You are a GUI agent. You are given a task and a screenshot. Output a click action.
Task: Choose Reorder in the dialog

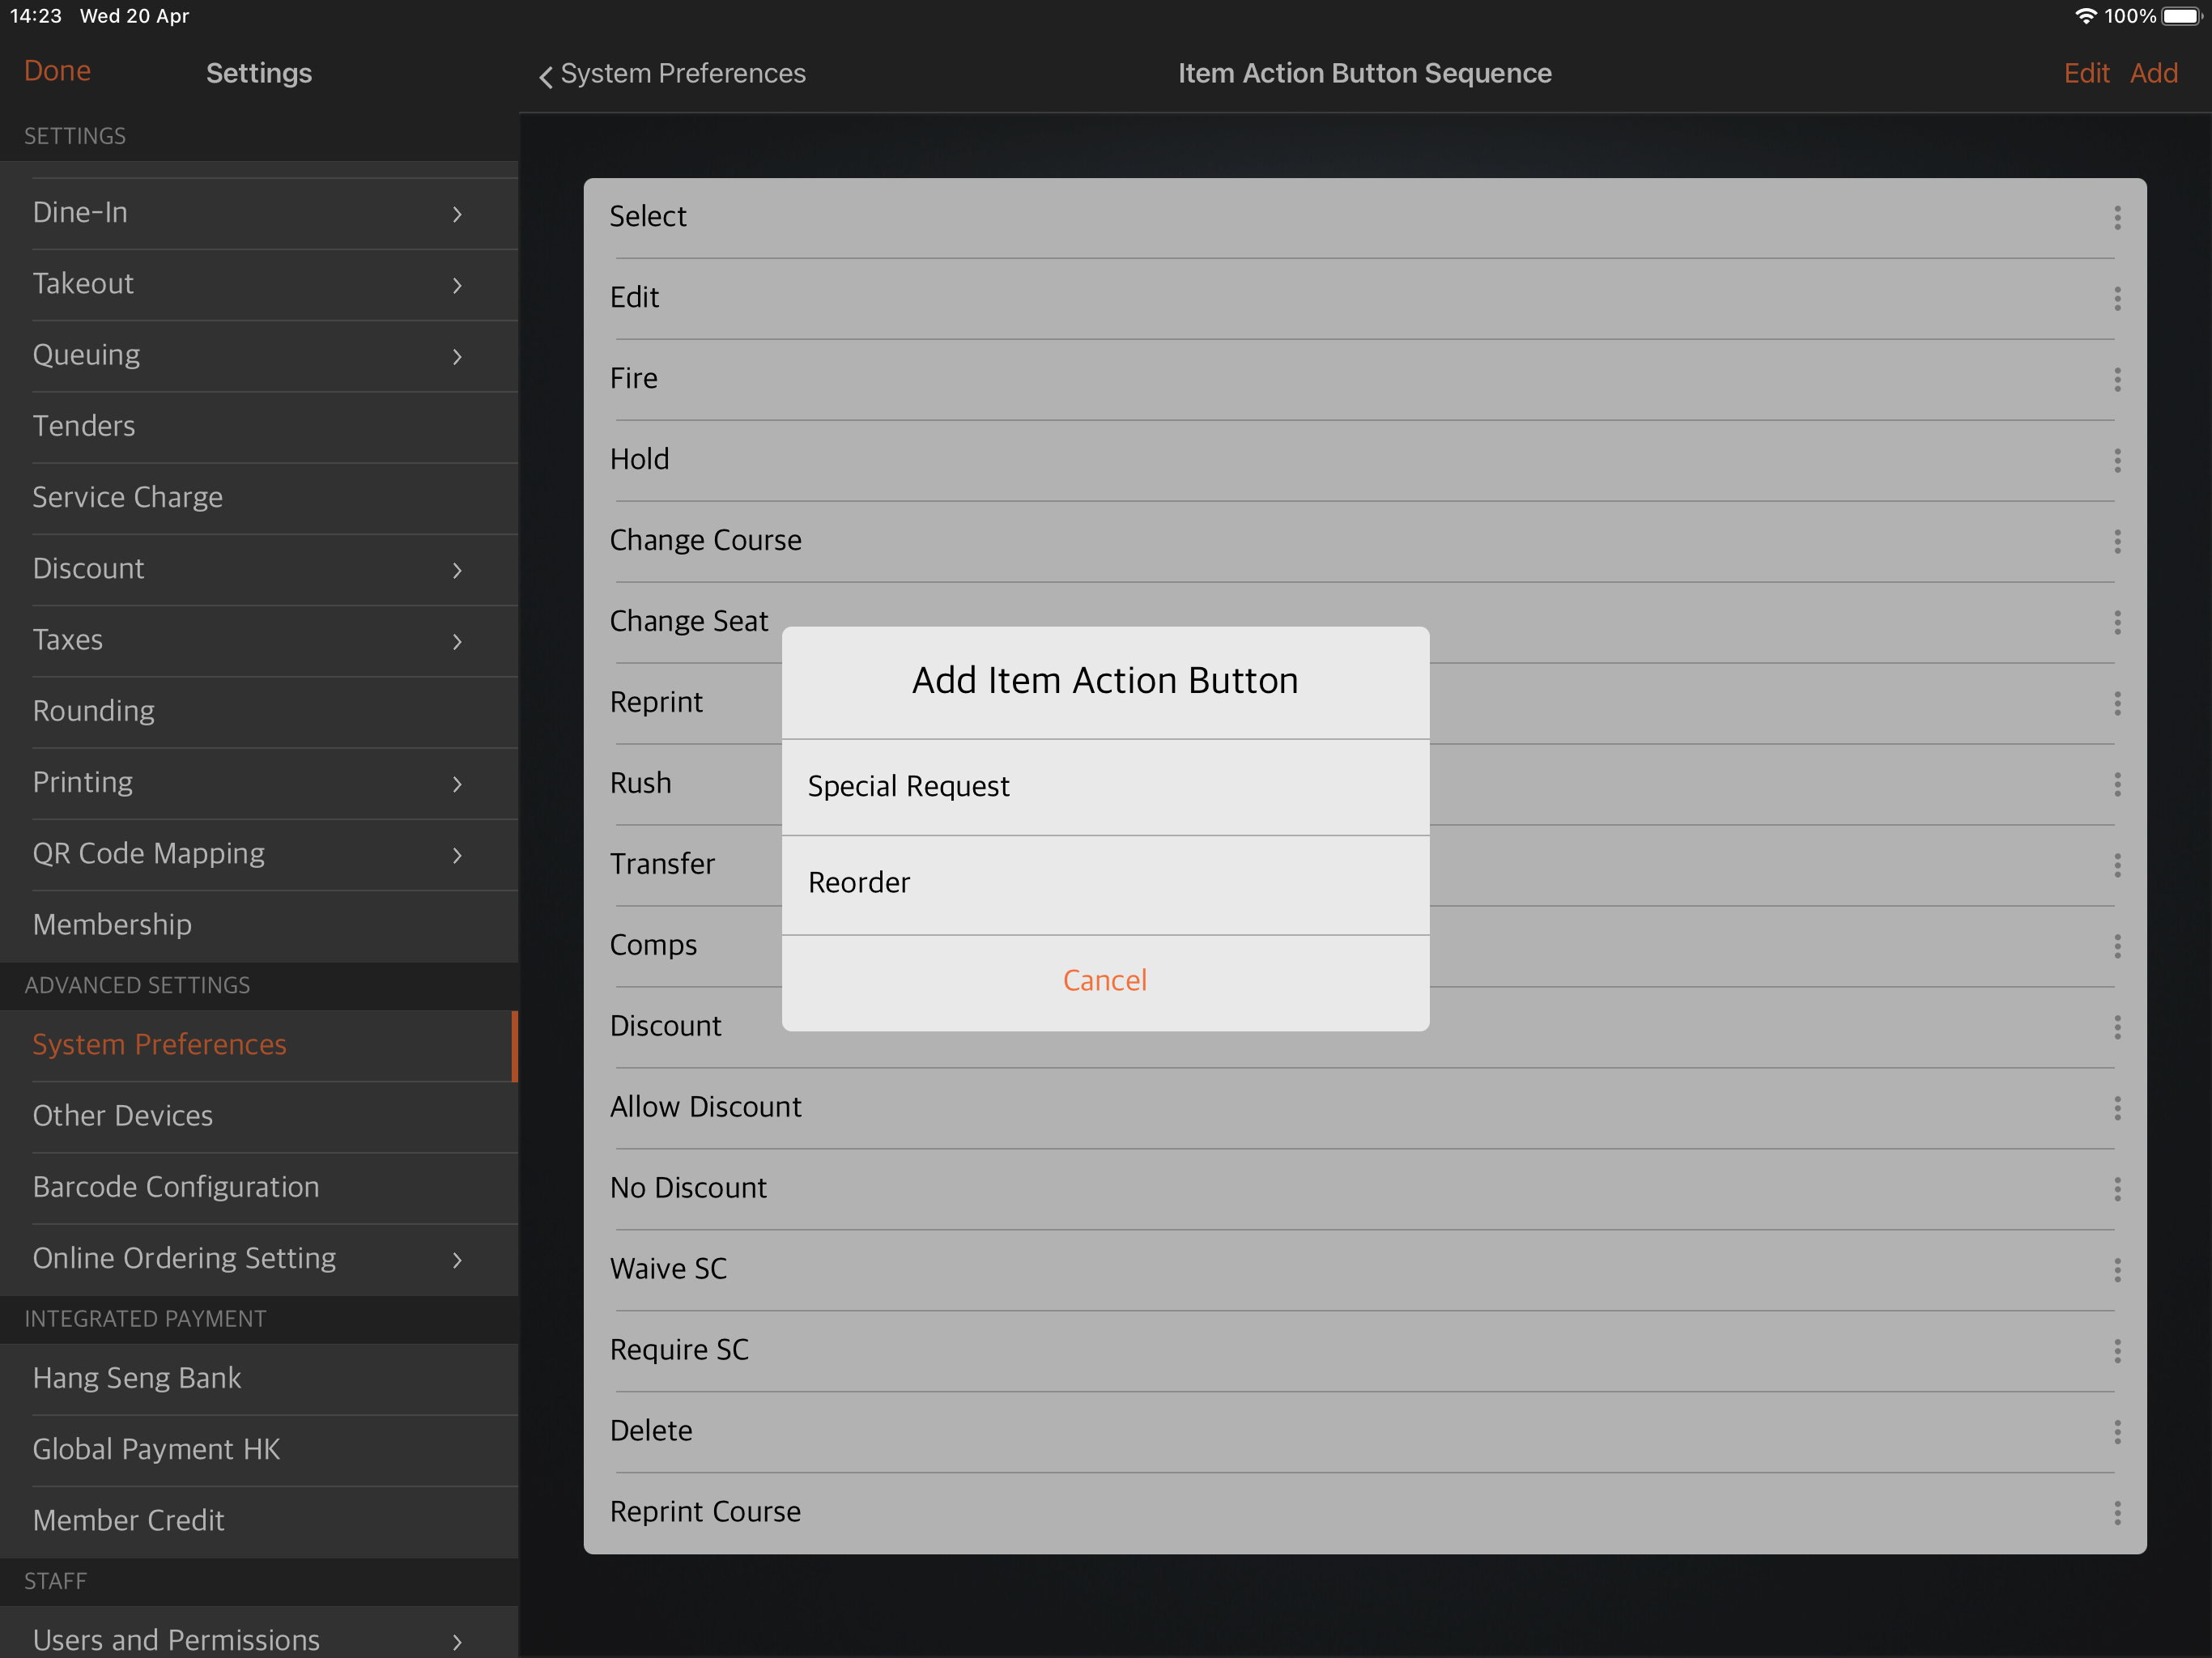(1105, 884)
